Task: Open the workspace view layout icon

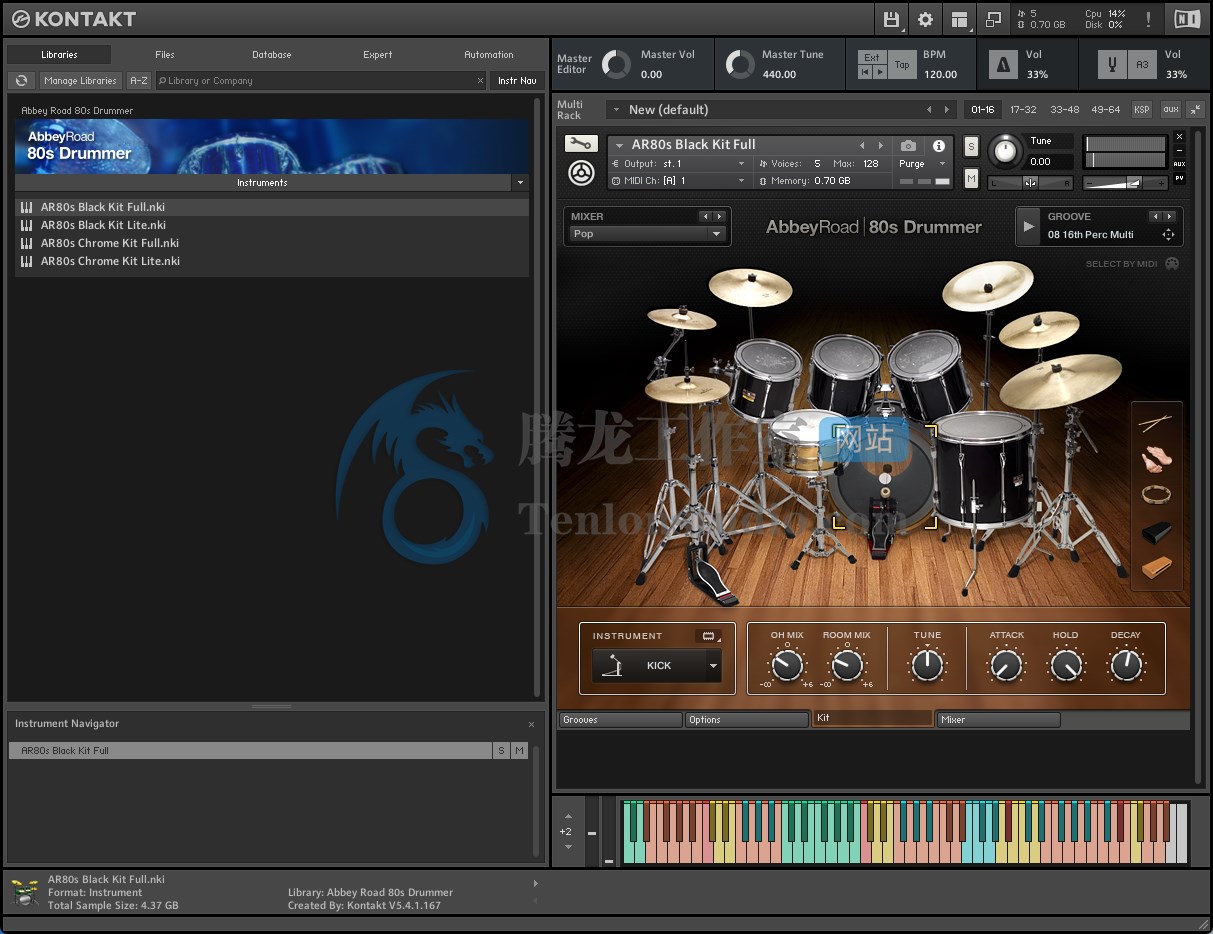Action: pos(960,19)
